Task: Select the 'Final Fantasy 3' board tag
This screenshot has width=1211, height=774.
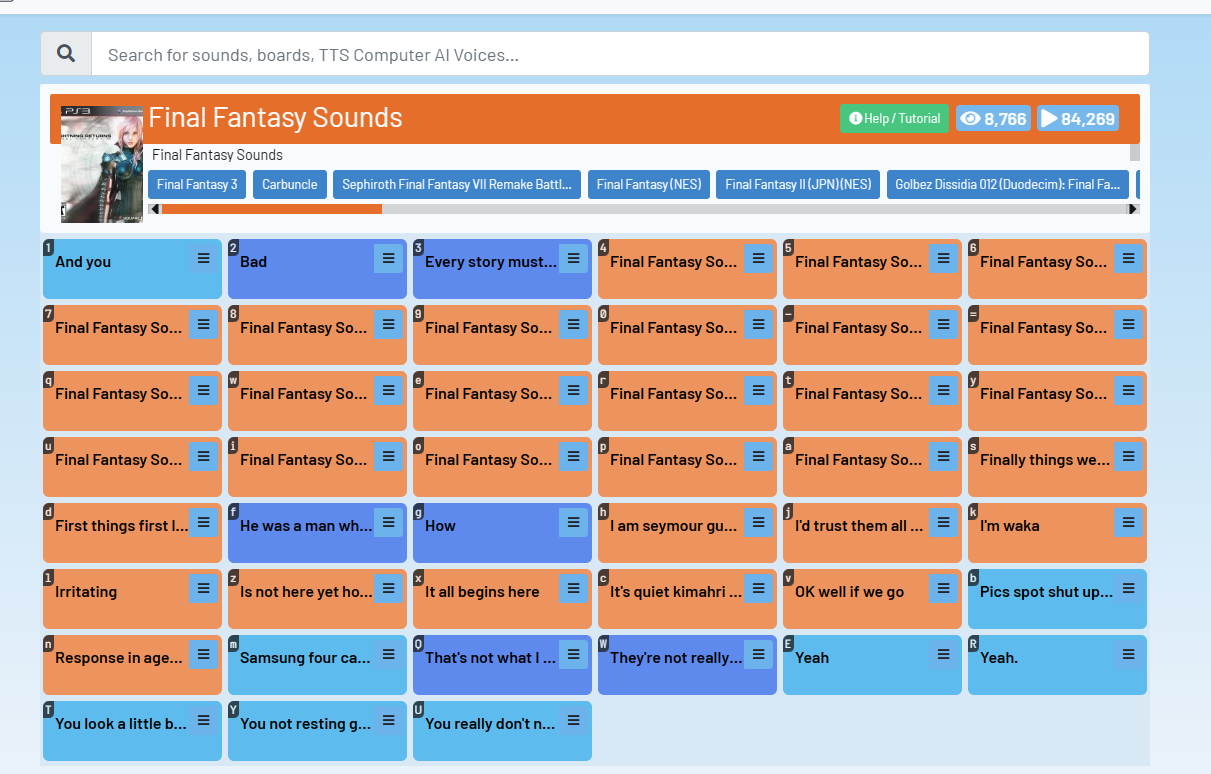Action: (x=197, y=184)
